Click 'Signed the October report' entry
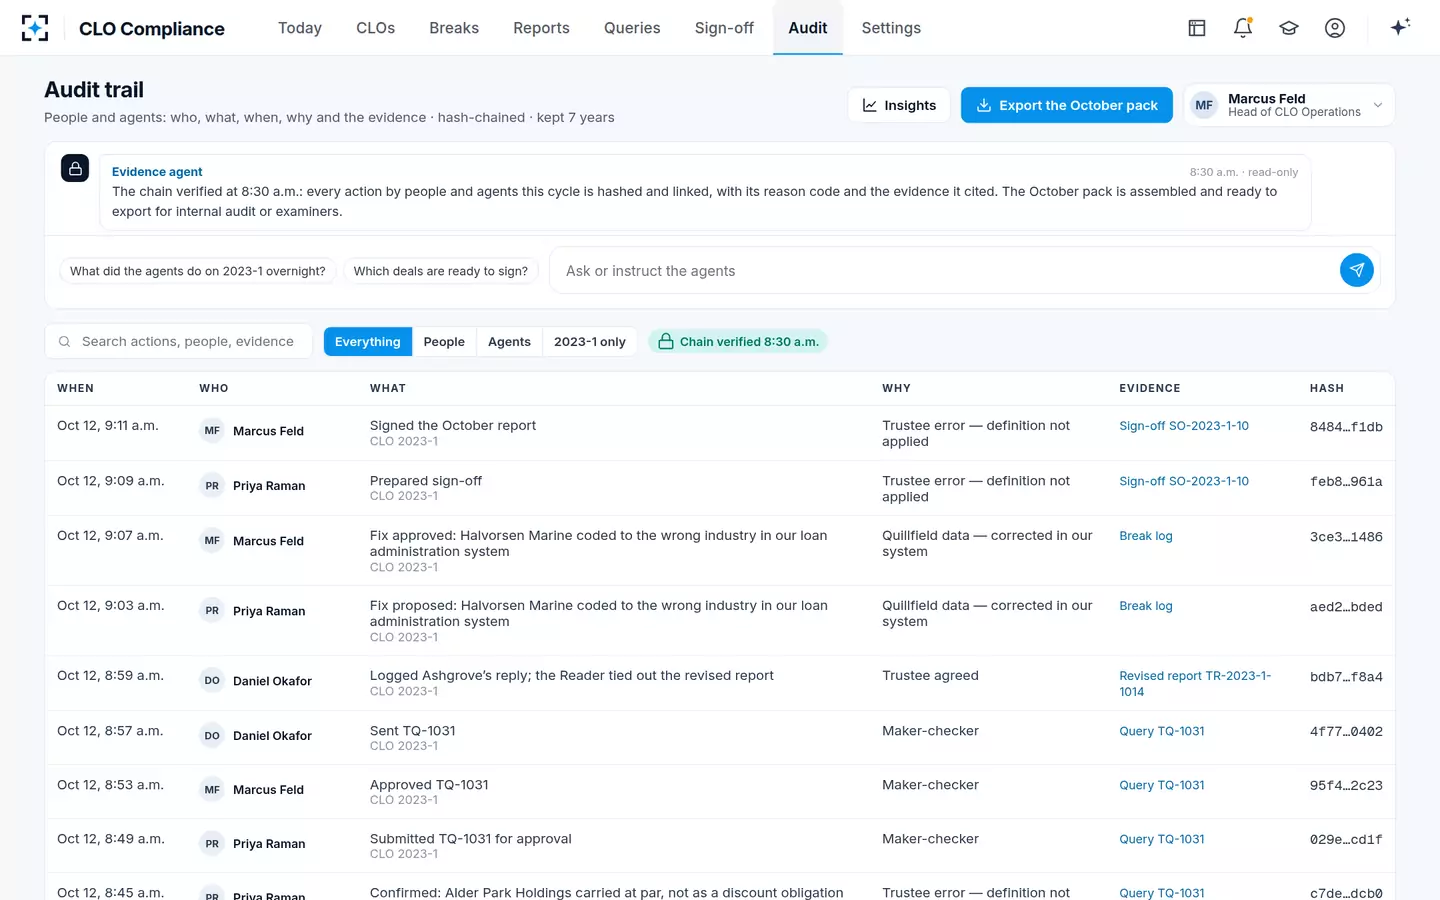This screenshot has width=1440, height=900. click(453, 426)
